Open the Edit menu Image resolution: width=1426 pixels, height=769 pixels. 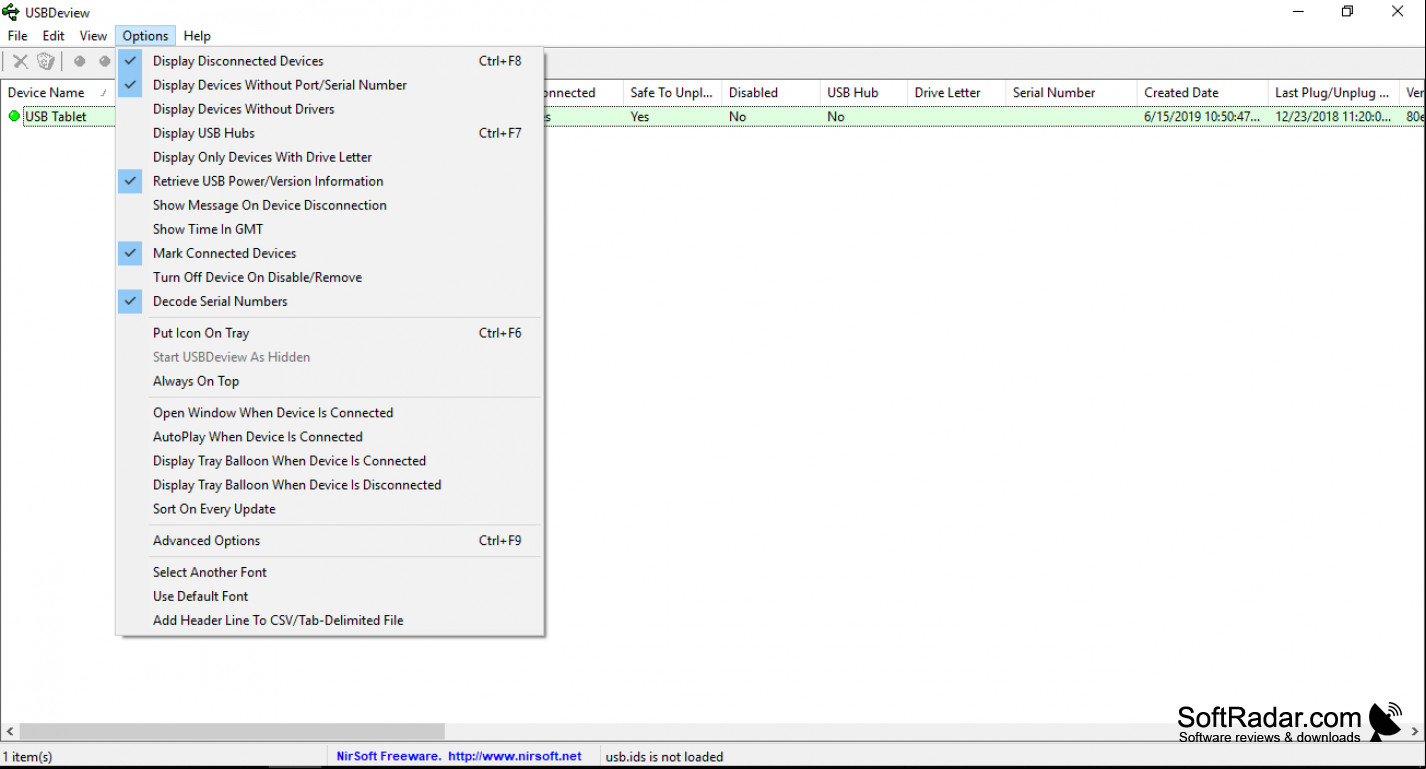pos(53,36)
